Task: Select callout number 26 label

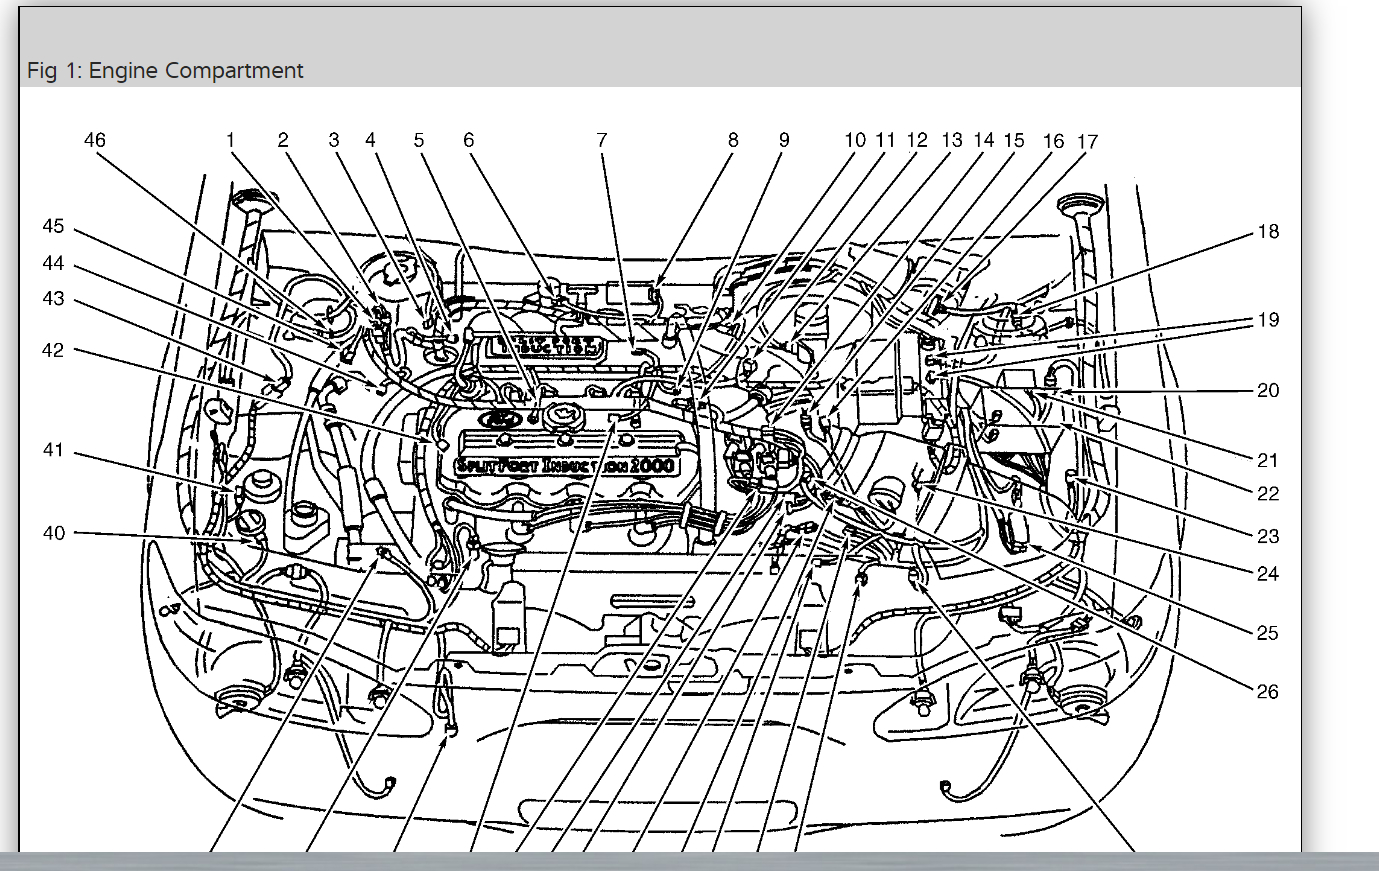Action: [1267, 692]
